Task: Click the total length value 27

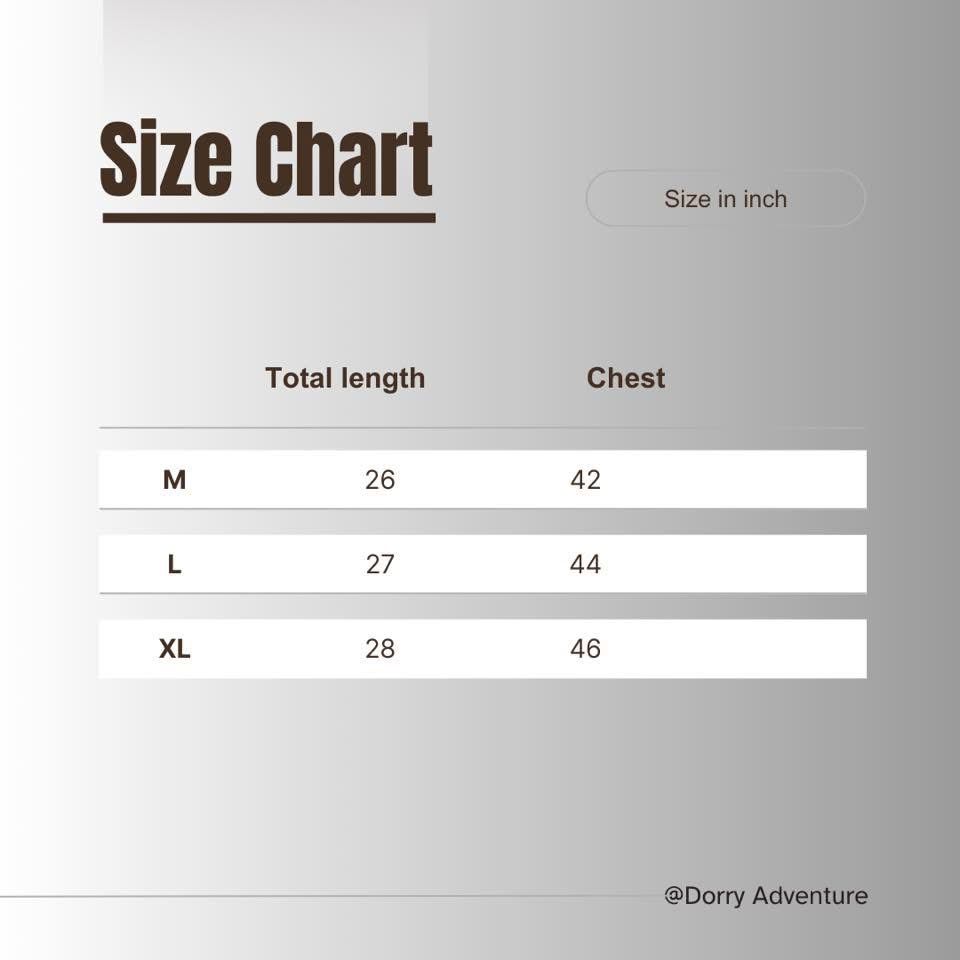Action: [380, 564]
